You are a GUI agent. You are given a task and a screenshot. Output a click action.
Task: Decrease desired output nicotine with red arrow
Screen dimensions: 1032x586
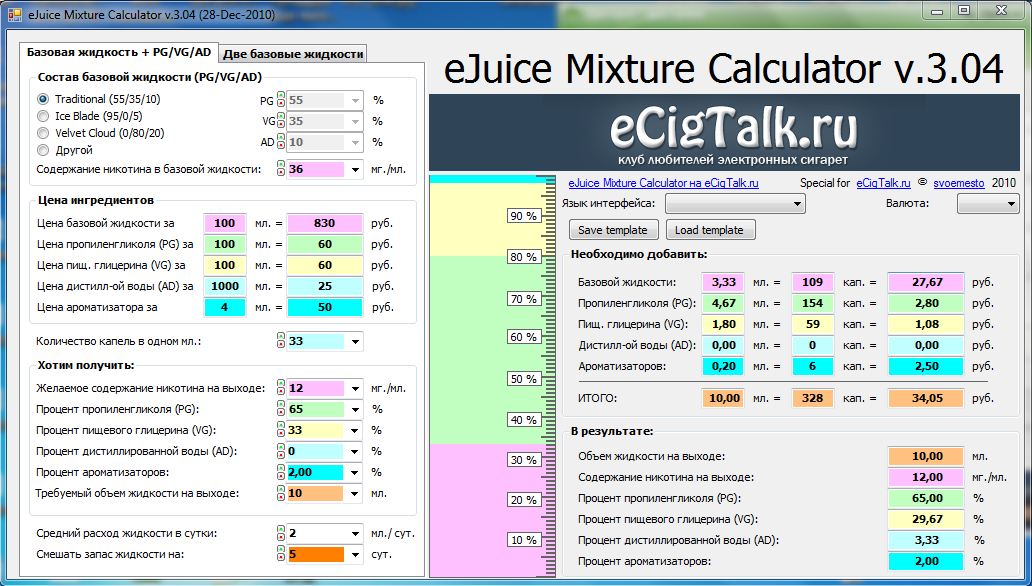point(281,392)
